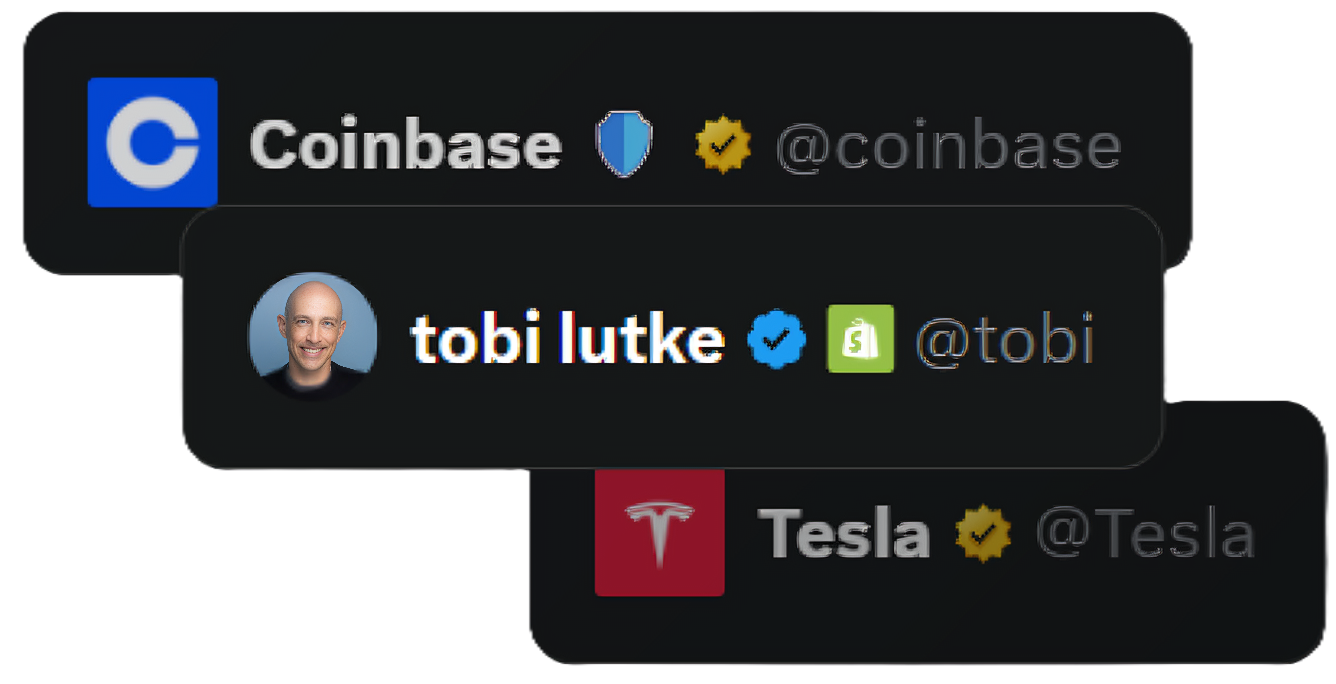The height and width of the screenshot is (684, 1336).
Task: Click the blue Coinbase logo
Action: [x=152, y=142]
